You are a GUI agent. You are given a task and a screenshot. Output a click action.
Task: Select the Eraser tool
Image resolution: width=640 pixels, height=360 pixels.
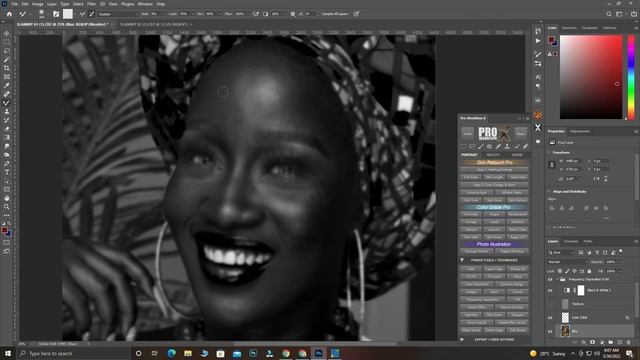pyautogui.click(x=7, y=129)
